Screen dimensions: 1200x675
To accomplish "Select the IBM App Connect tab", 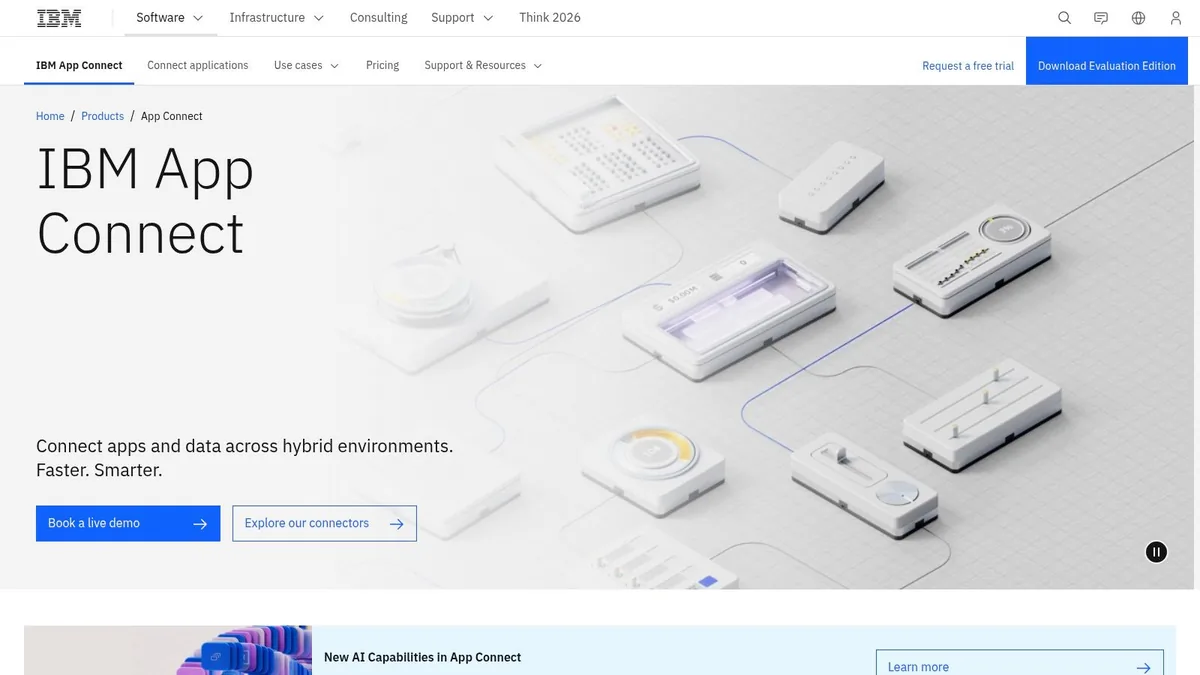I will (x=79, y=65).
